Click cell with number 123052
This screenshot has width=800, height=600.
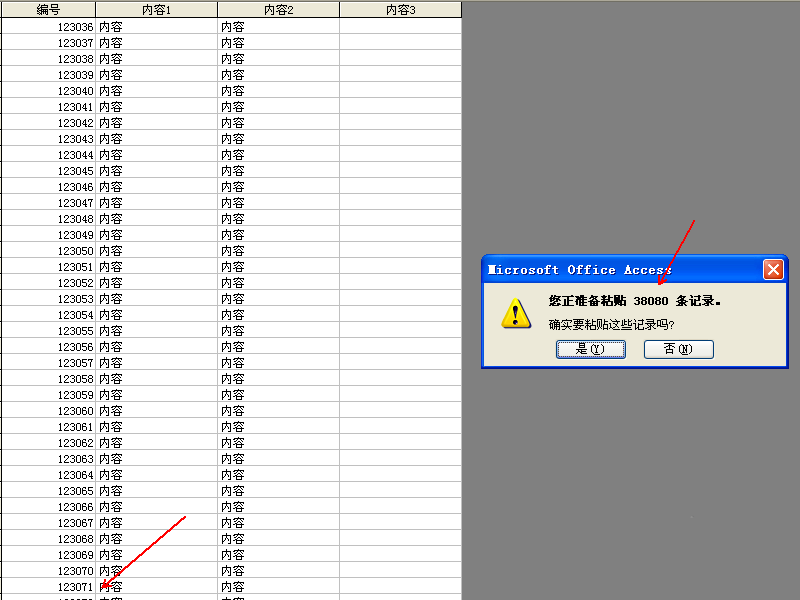pos(48,283)
